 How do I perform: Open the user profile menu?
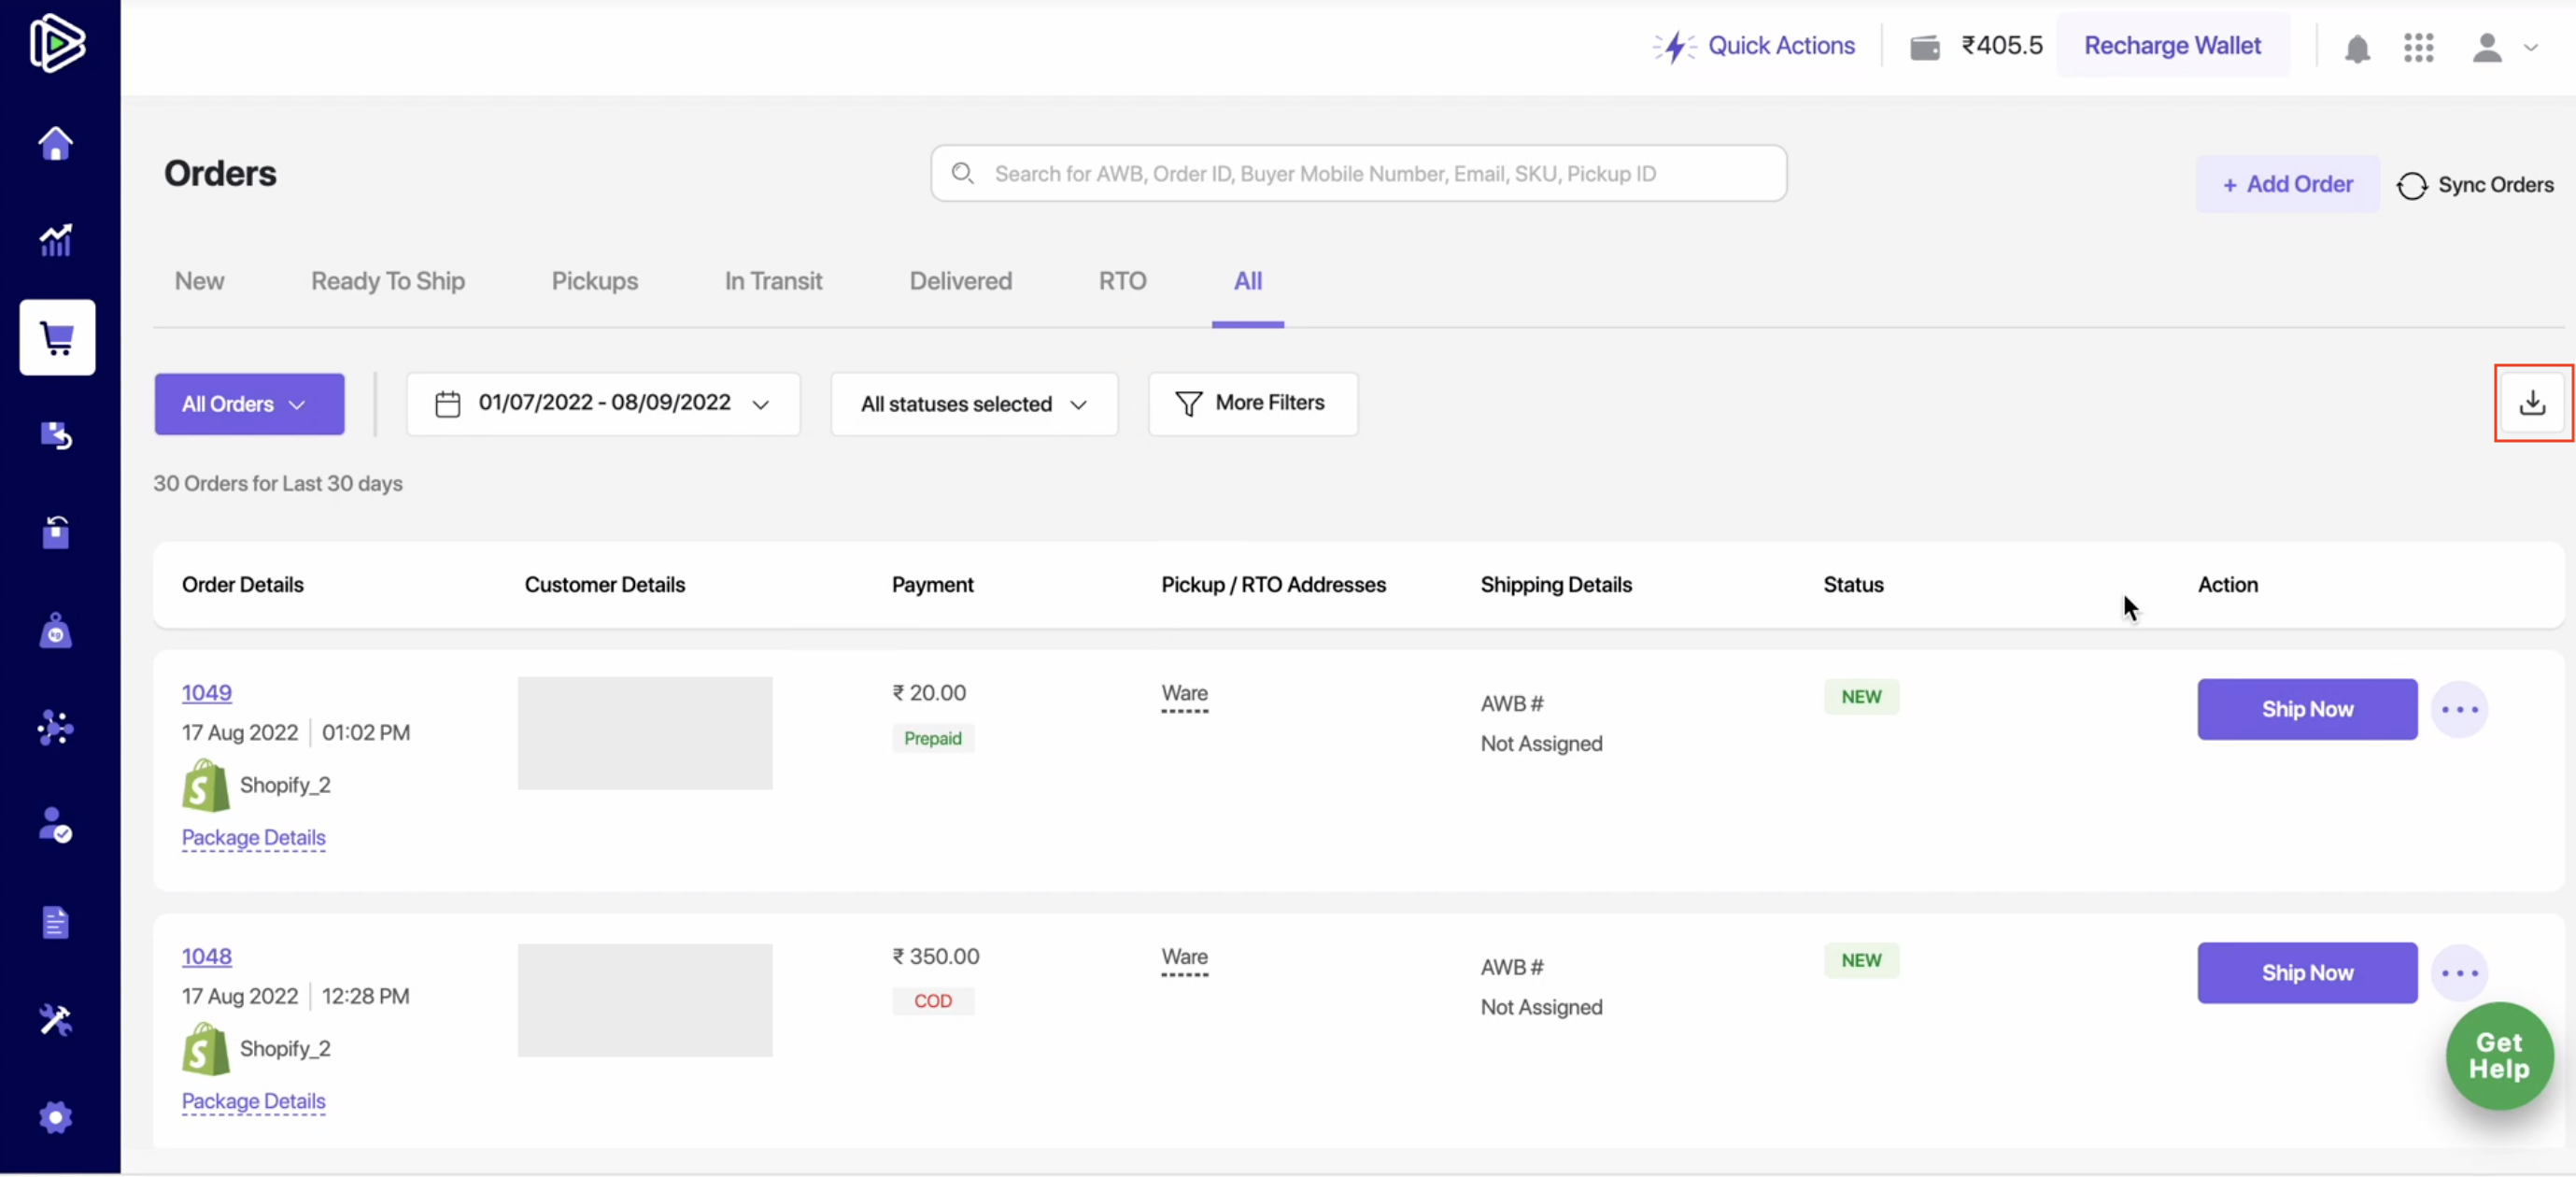(x=2504, y=47)
